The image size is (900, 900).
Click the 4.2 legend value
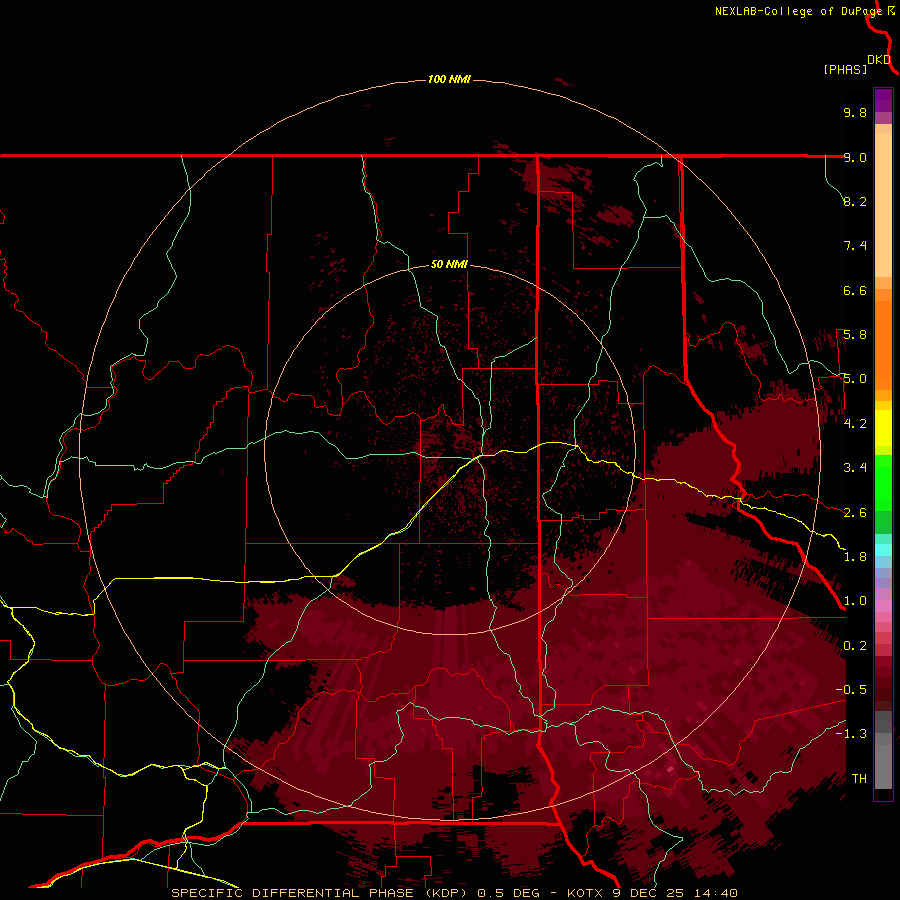(855, 424)
